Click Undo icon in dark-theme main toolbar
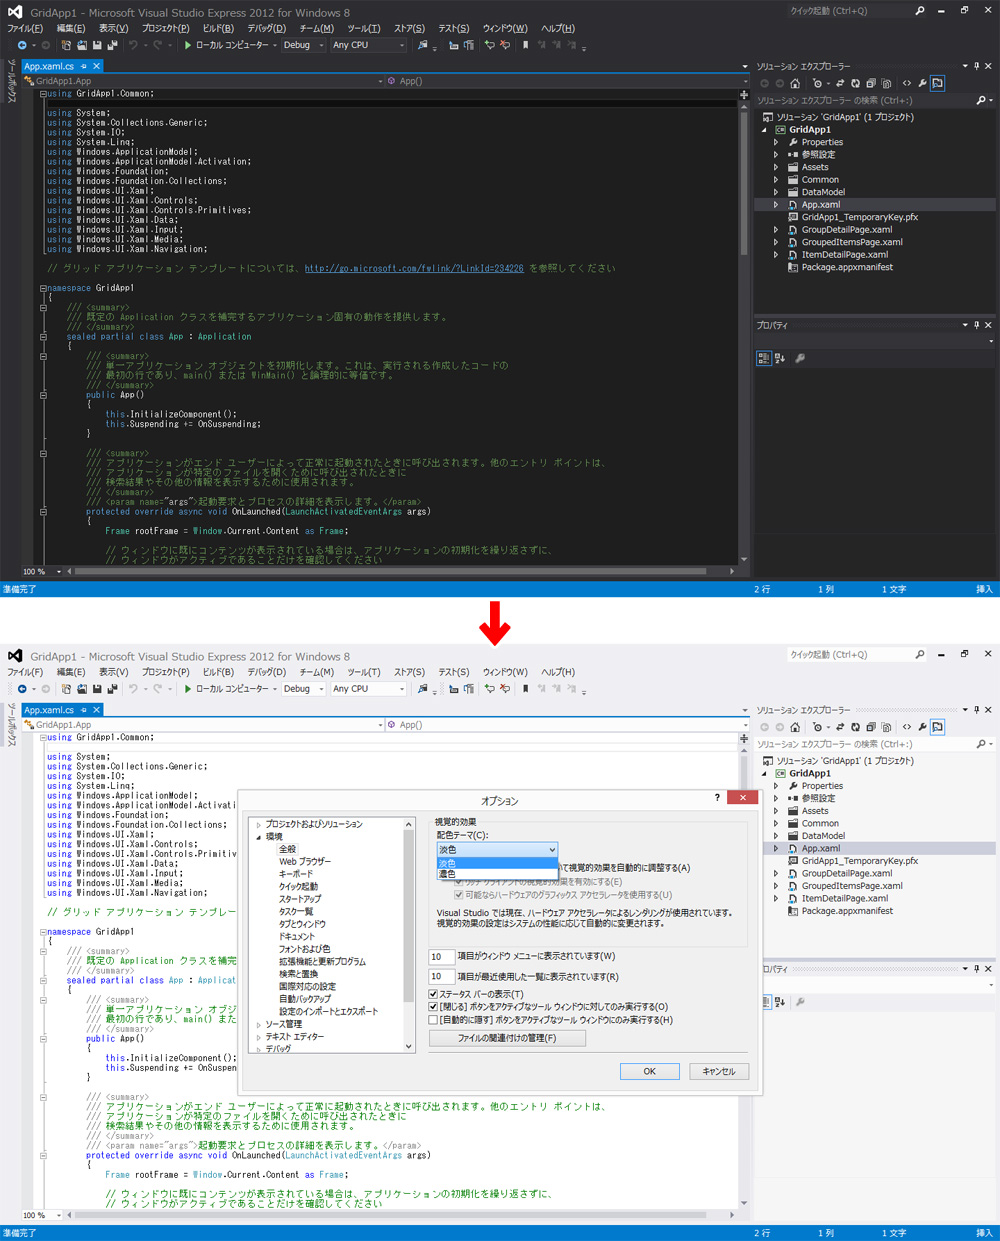 click(134, 45)
